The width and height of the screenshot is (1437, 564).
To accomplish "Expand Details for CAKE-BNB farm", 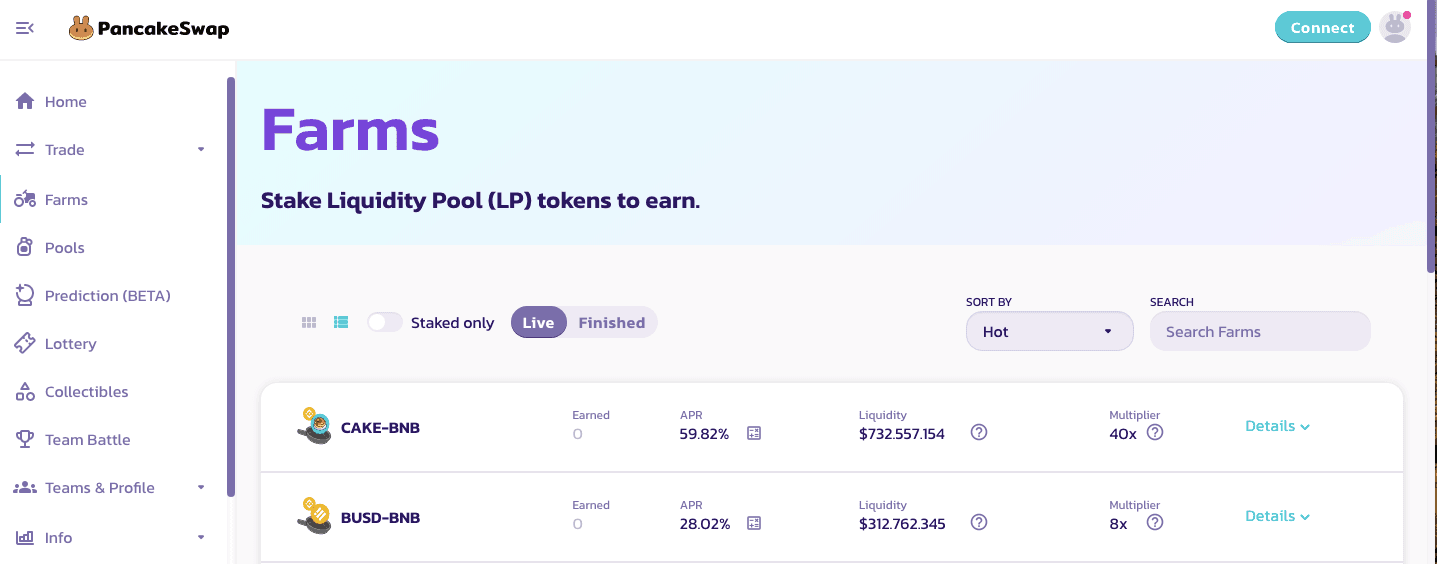I will pyautogui.click(x=1277, y=426).
